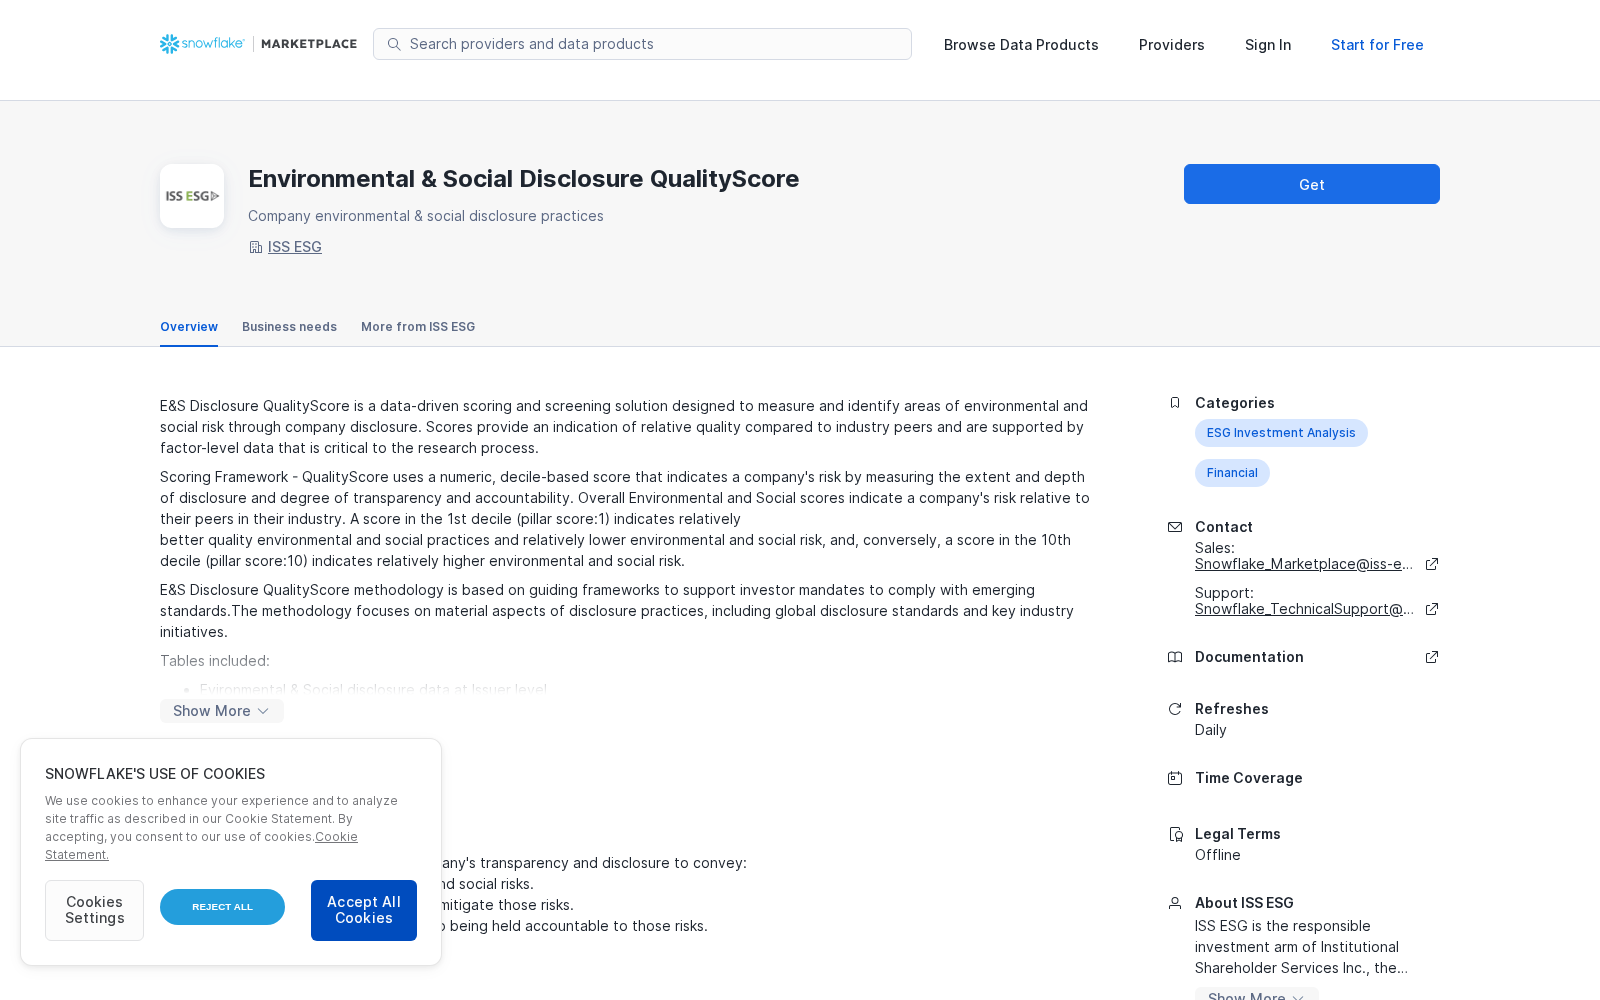This screenshot has height=1000, width=1600.
Task: Click the subtitle Company environmental & social disclosure practices
Action: coord(426,216)
